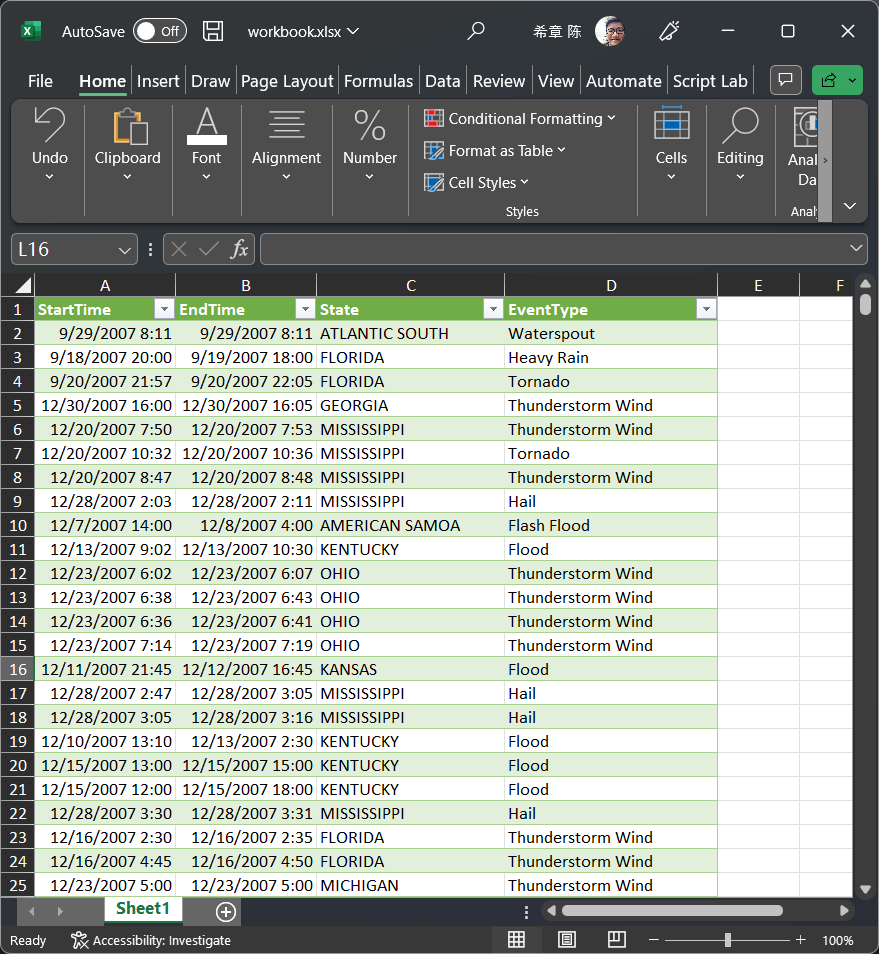Click the vertical scroll down arrow
Image resolution: width=879 pixels, height=954 pixels.
(x=866, y=889)
